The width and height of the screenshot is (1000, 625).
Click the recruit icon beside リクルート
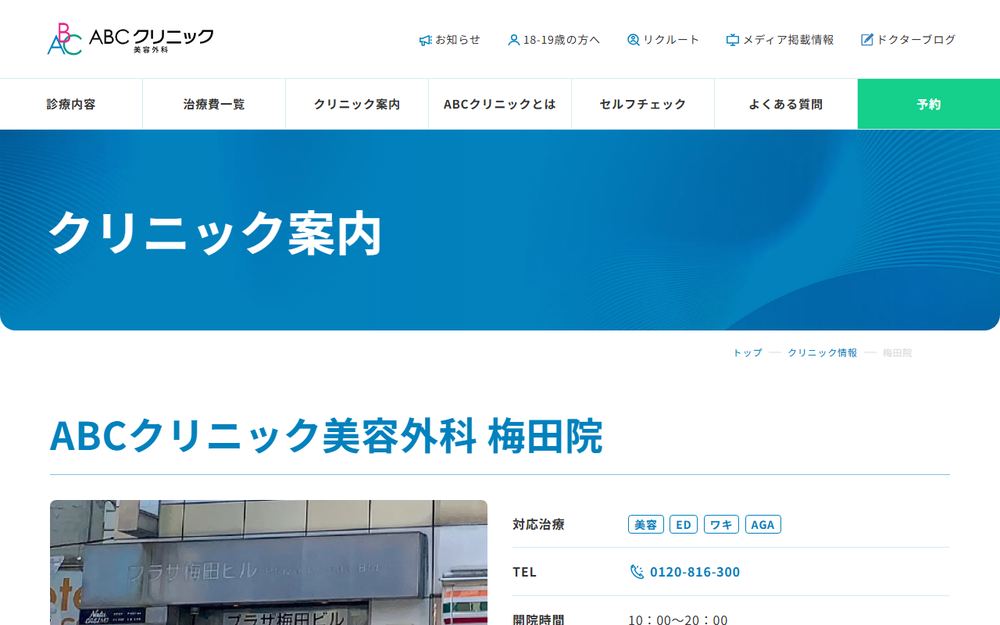pos(633,40)
